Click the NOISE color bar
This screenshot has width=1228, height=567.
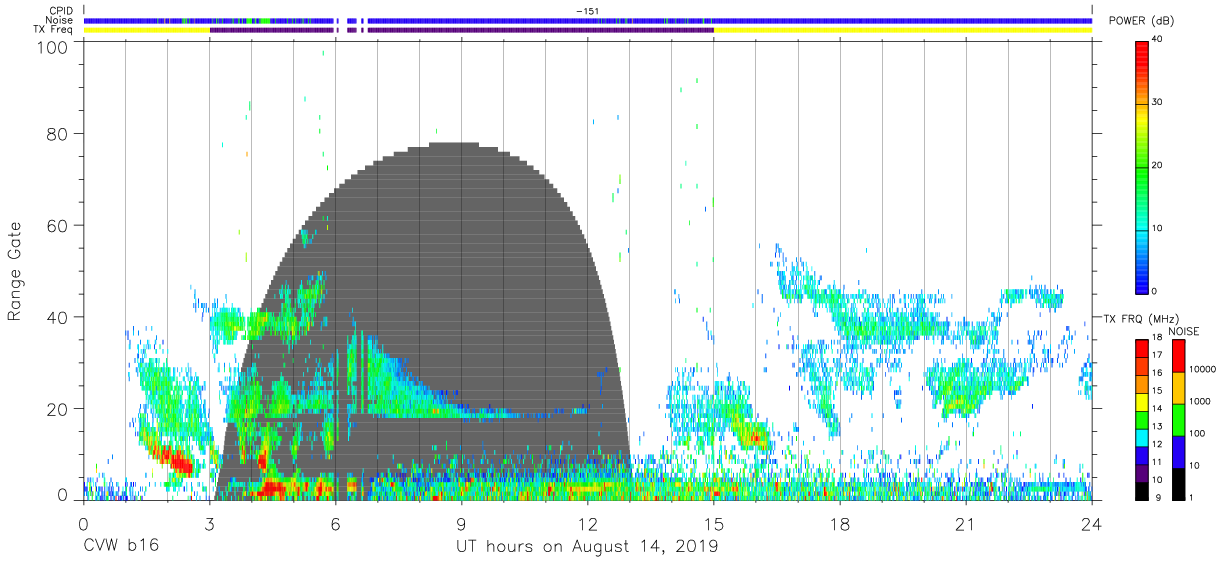(x=1178, y=419)
